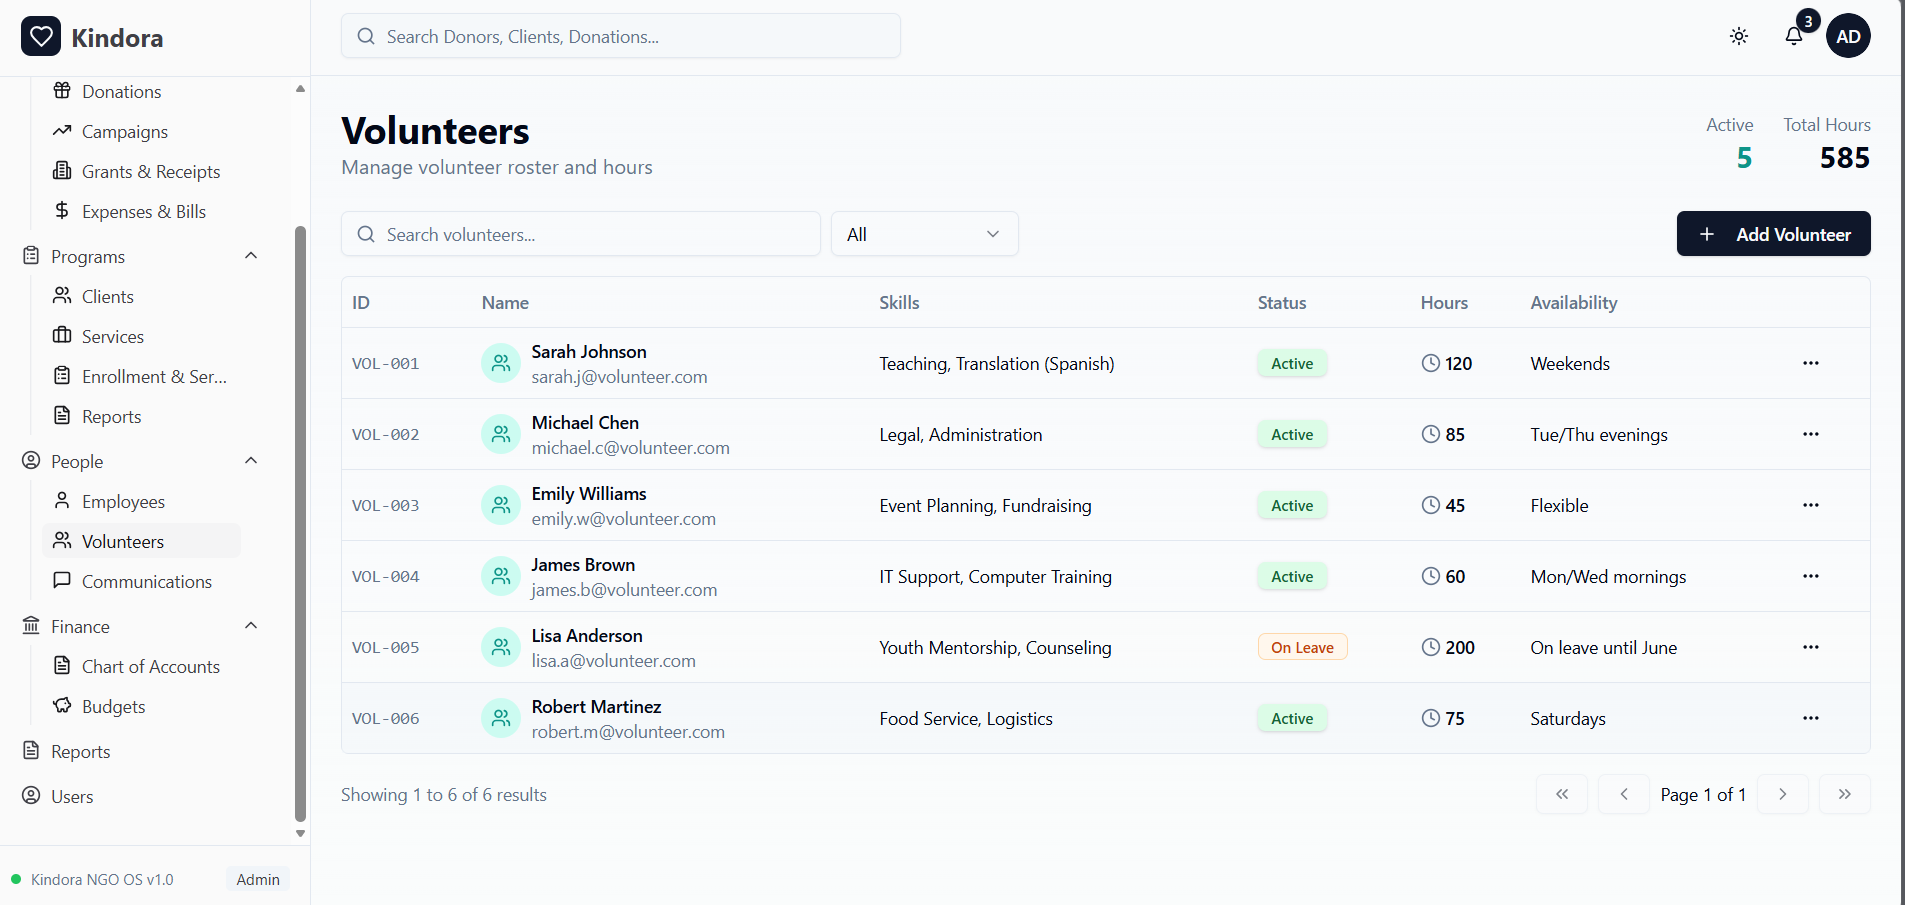Click the Finance bank icon

(31, 626)
